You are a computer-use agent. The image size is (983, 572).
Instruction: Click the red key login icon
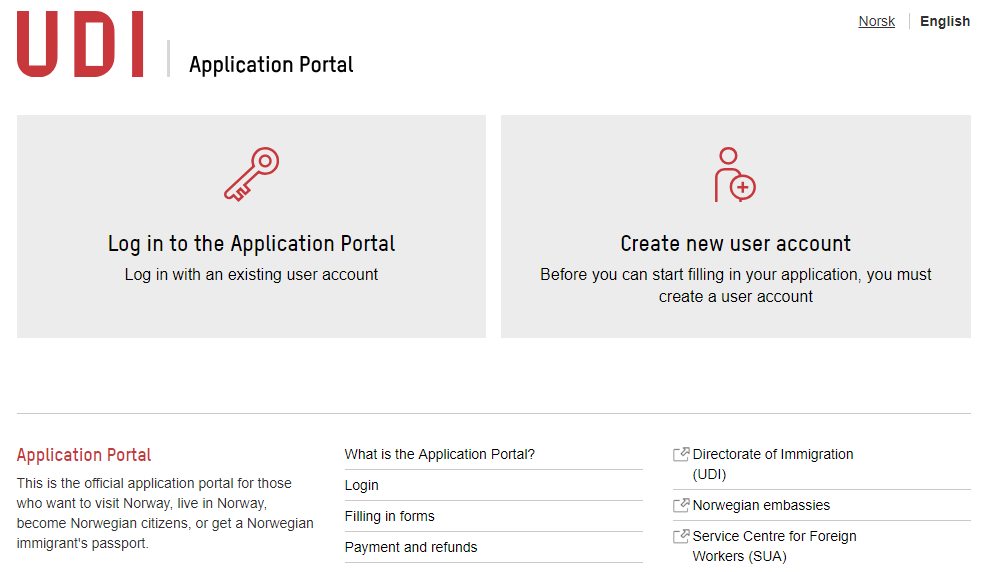pos(251,174)
